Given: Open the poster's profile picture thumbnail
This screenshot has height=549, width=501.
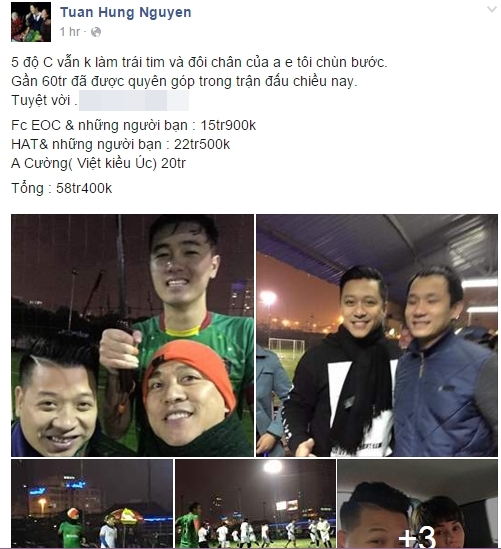Looking at the screenshot, I should coord(31,22).
